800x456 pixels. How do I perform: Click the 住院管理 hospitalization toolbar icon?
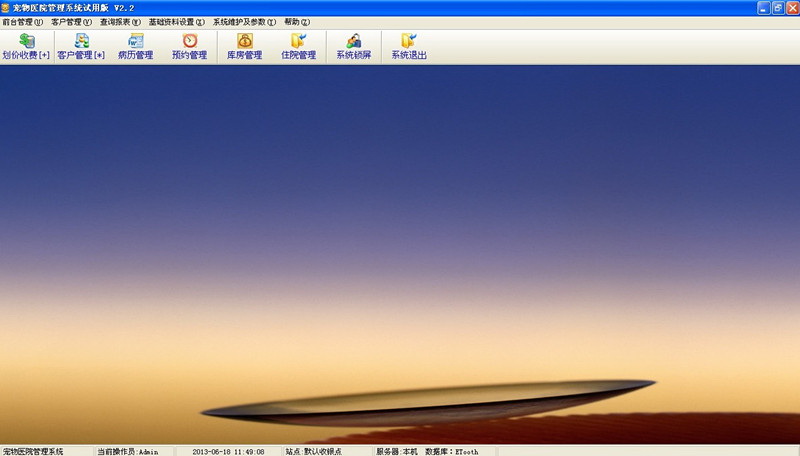coord(298,46)
